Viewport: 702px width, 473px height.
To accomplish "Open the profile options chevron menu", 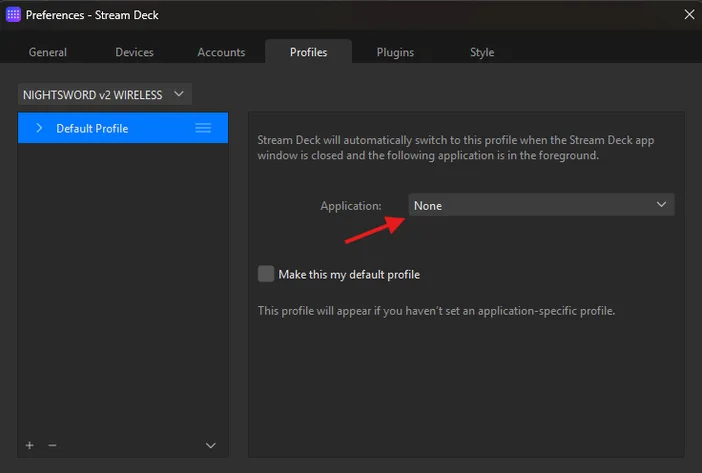I will (x=210, y=446).
